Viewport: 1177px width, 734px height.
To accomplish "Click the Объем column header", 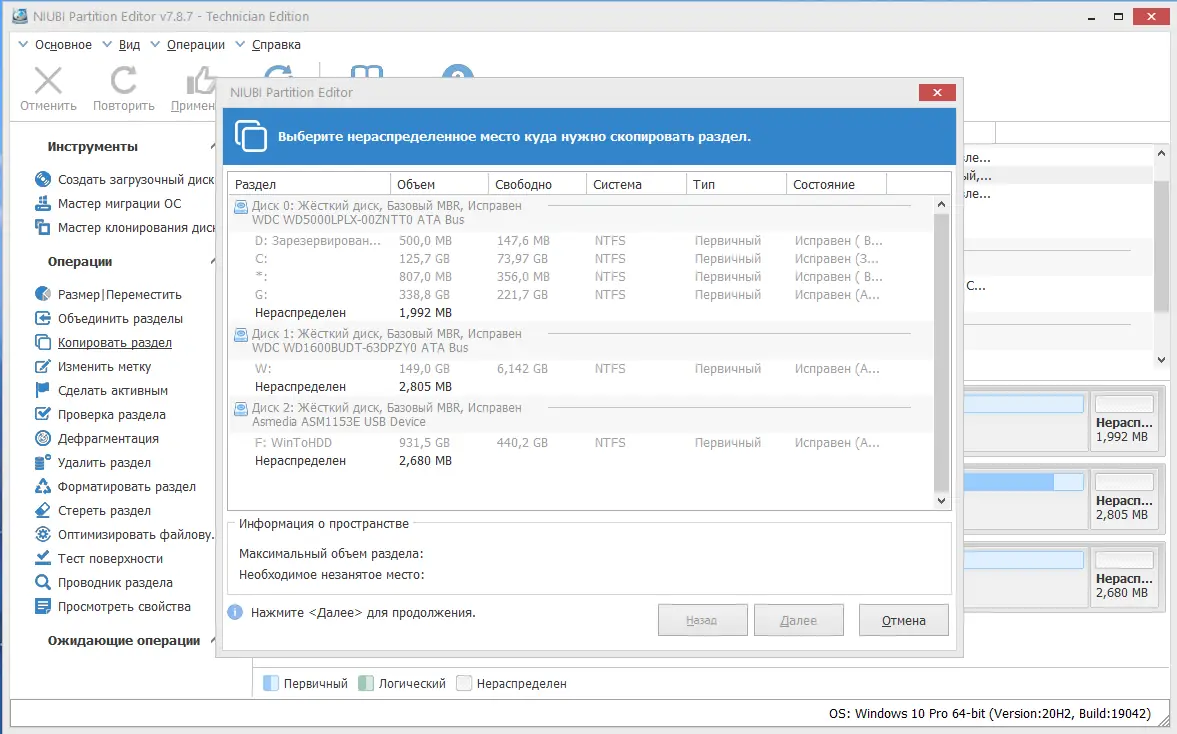I will click(x=439, y=184).
